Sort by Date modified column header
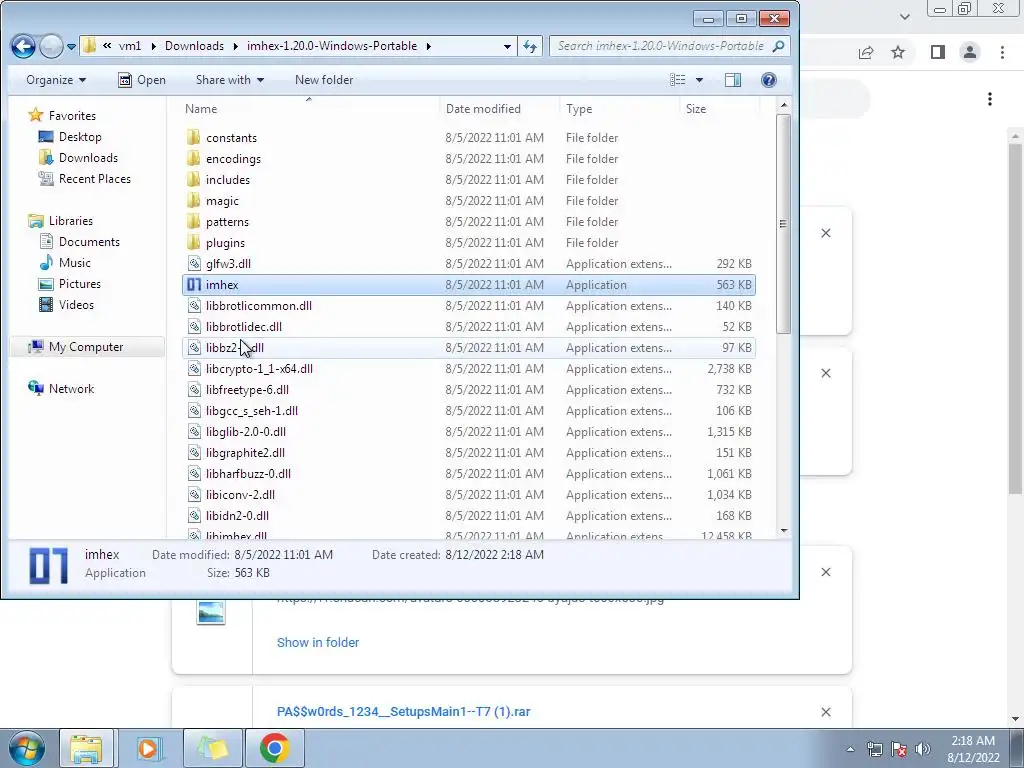This screenshot has width=1024, height=768. pyautogui.click(x=483, y=108)
